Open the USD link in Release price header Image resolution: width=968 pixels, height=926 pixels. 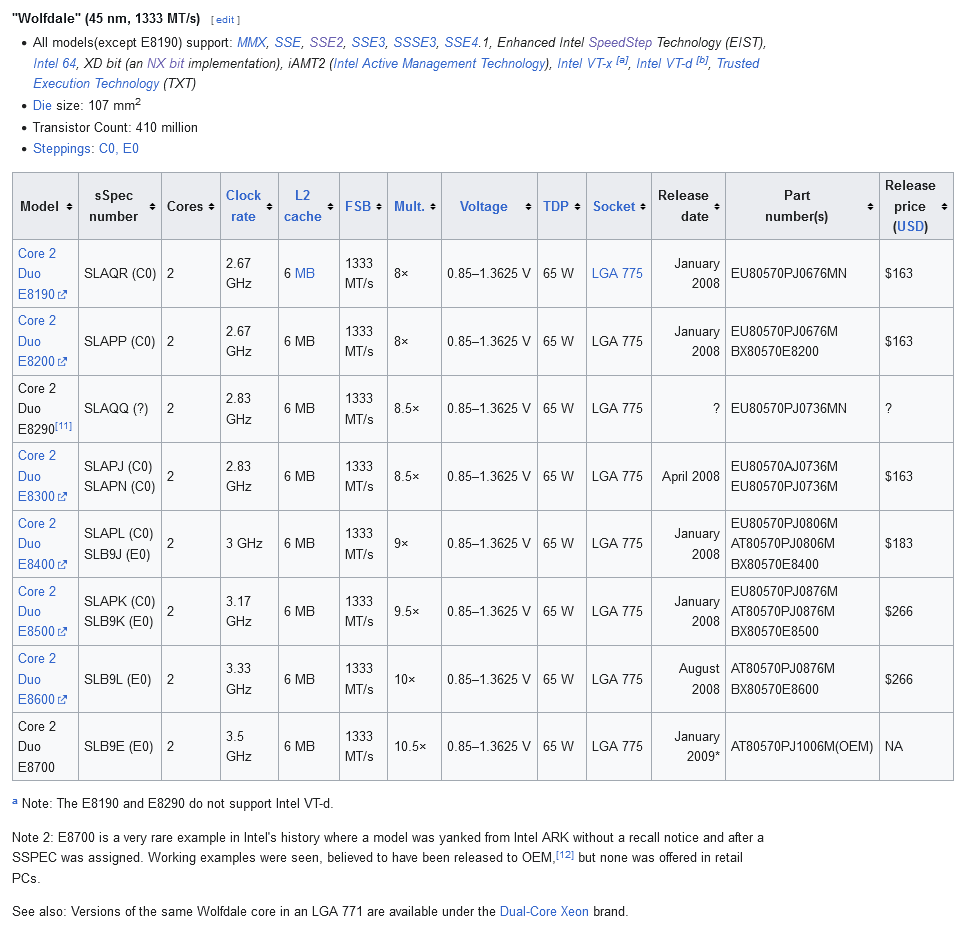pos(911,227)
